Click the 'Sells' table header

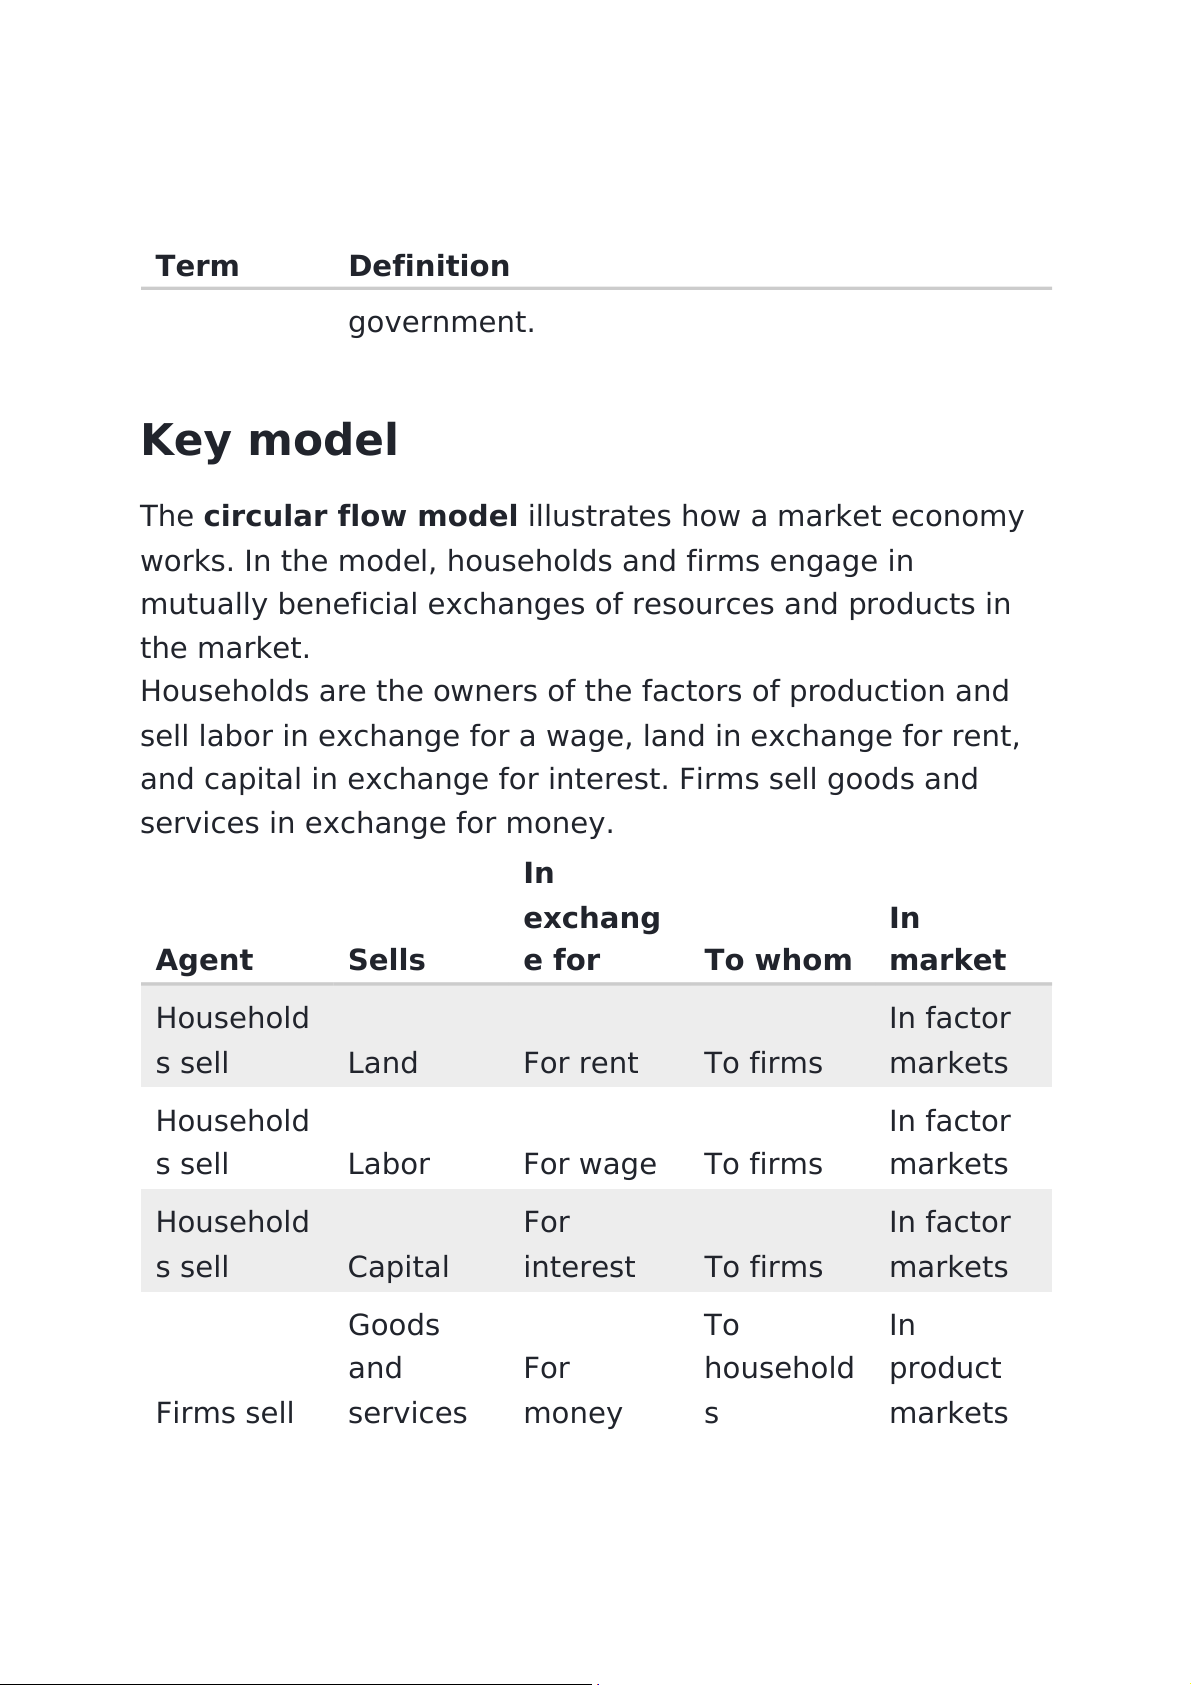(x=386, y=960)
